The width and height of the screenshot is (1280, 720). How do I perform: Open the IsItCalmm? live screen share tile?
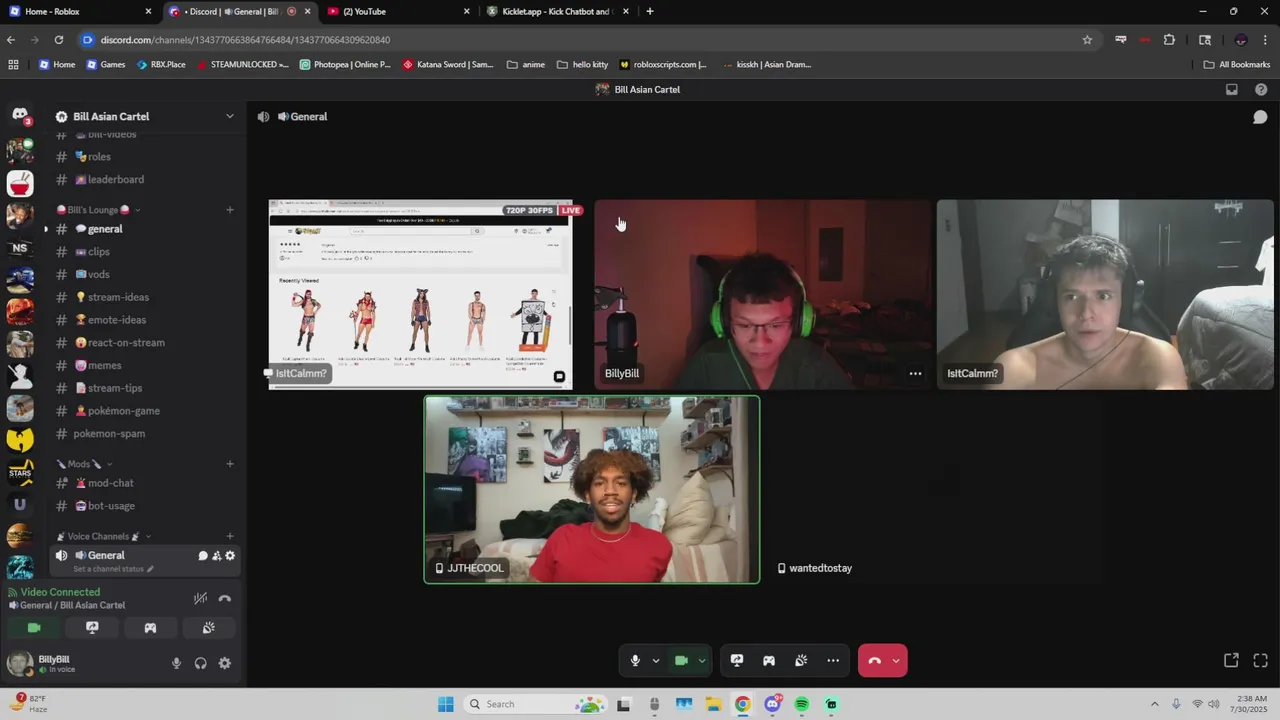420,295
